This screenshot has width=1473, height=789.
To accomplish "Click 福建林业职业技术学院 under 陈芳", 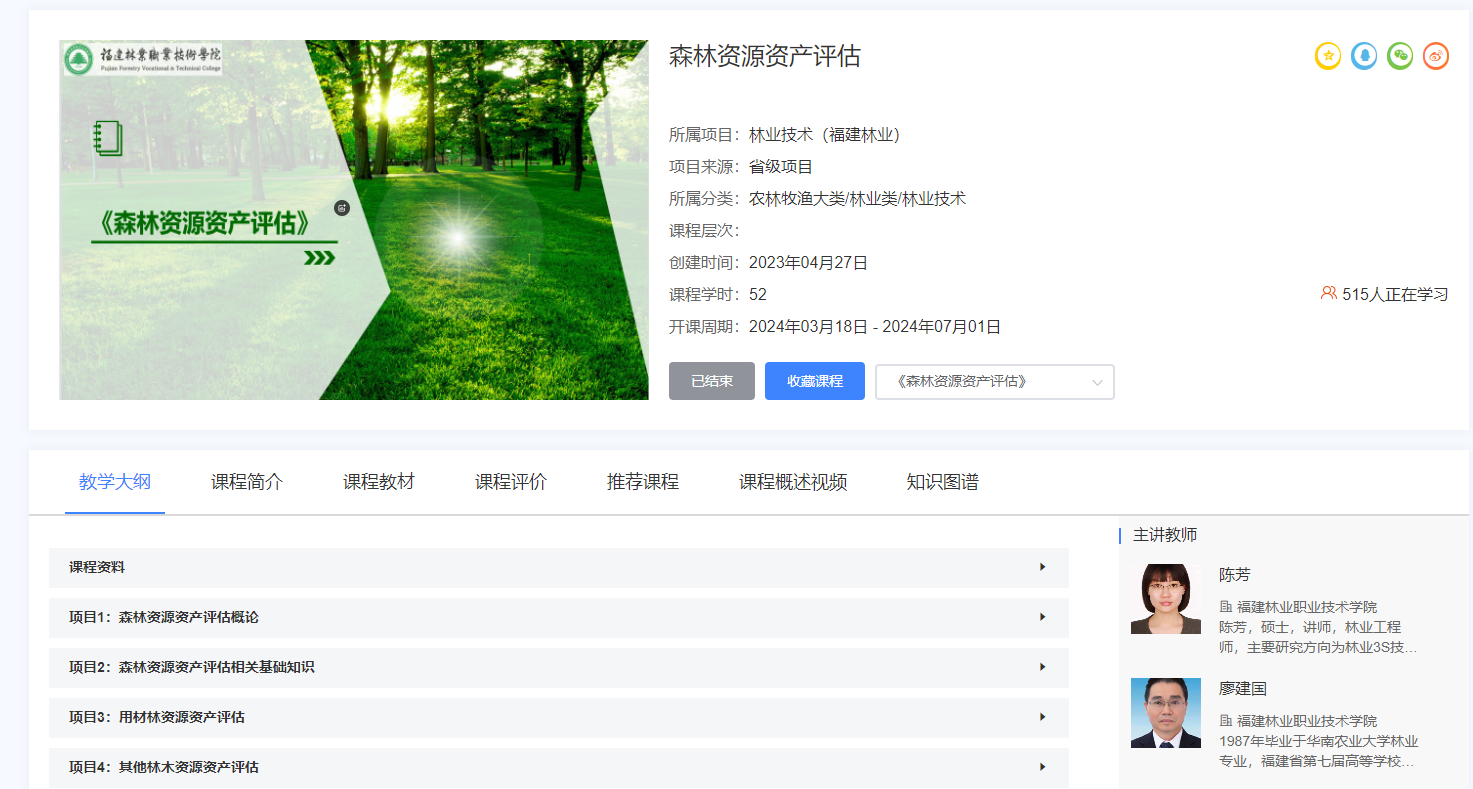I will (x=1307, y=607).
